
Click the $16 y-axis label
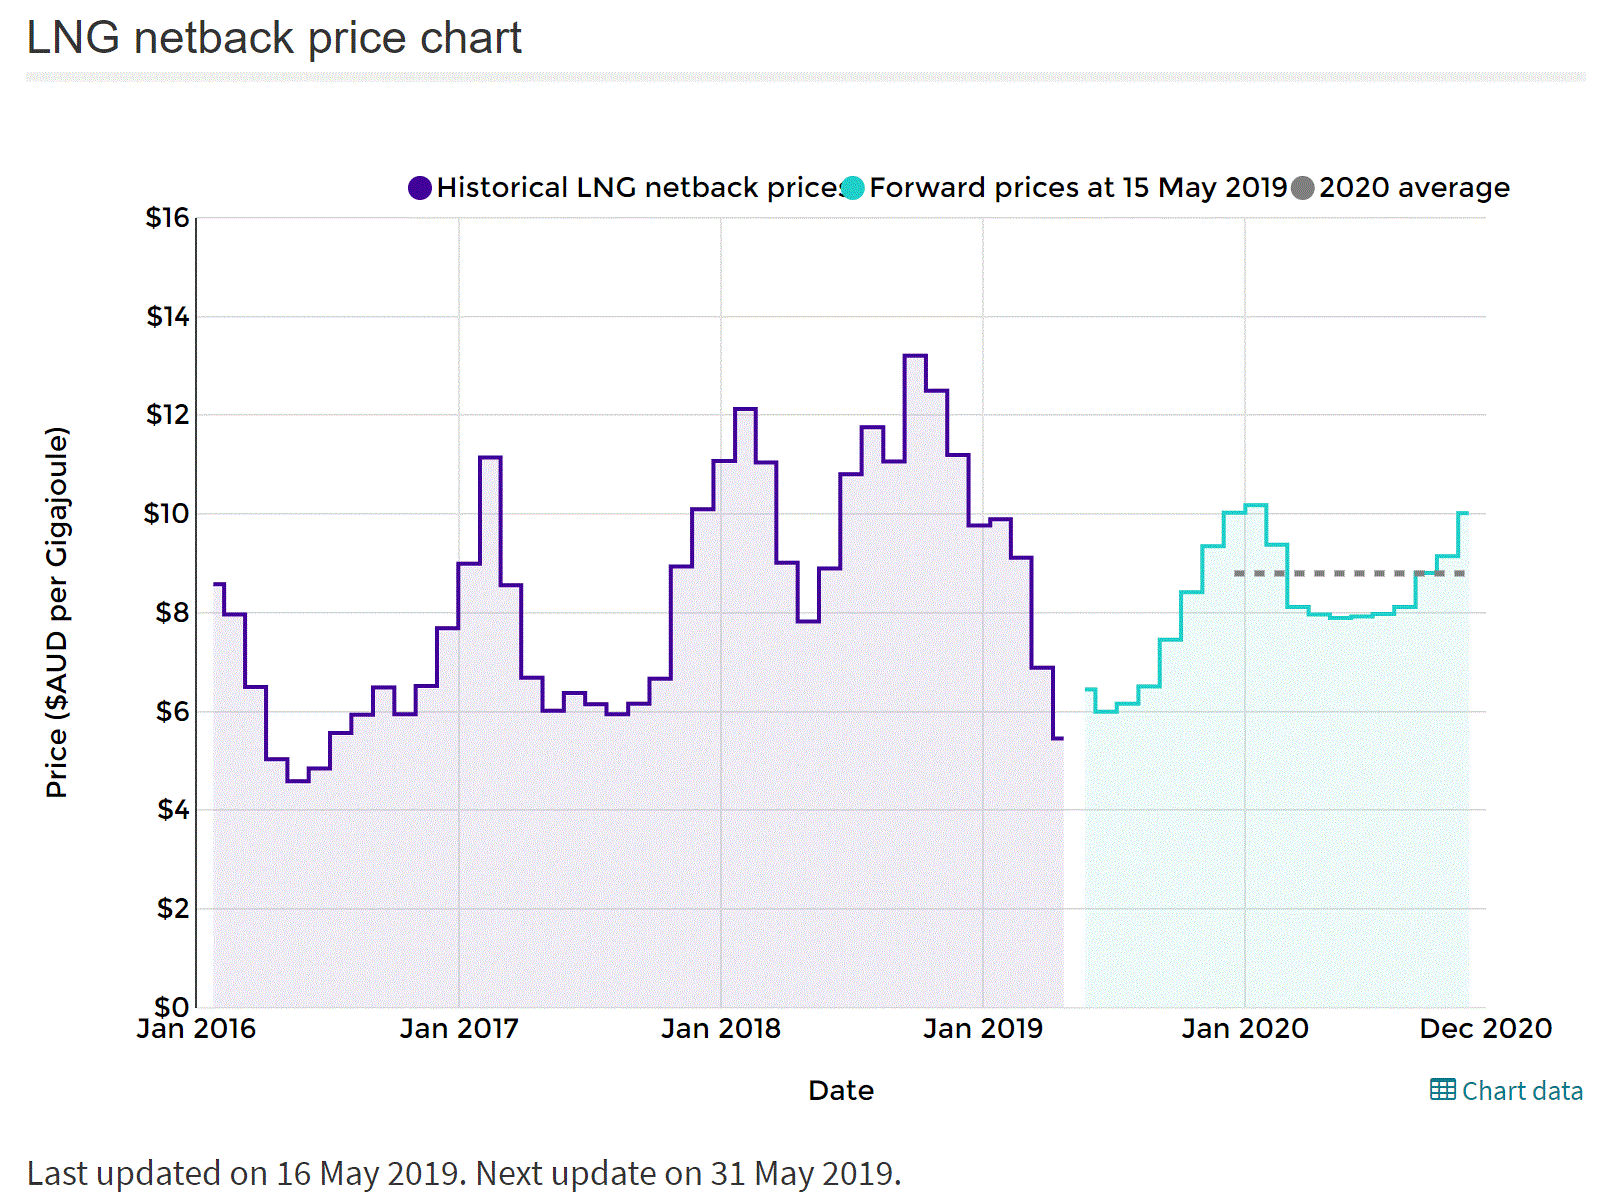click(168, 218)
